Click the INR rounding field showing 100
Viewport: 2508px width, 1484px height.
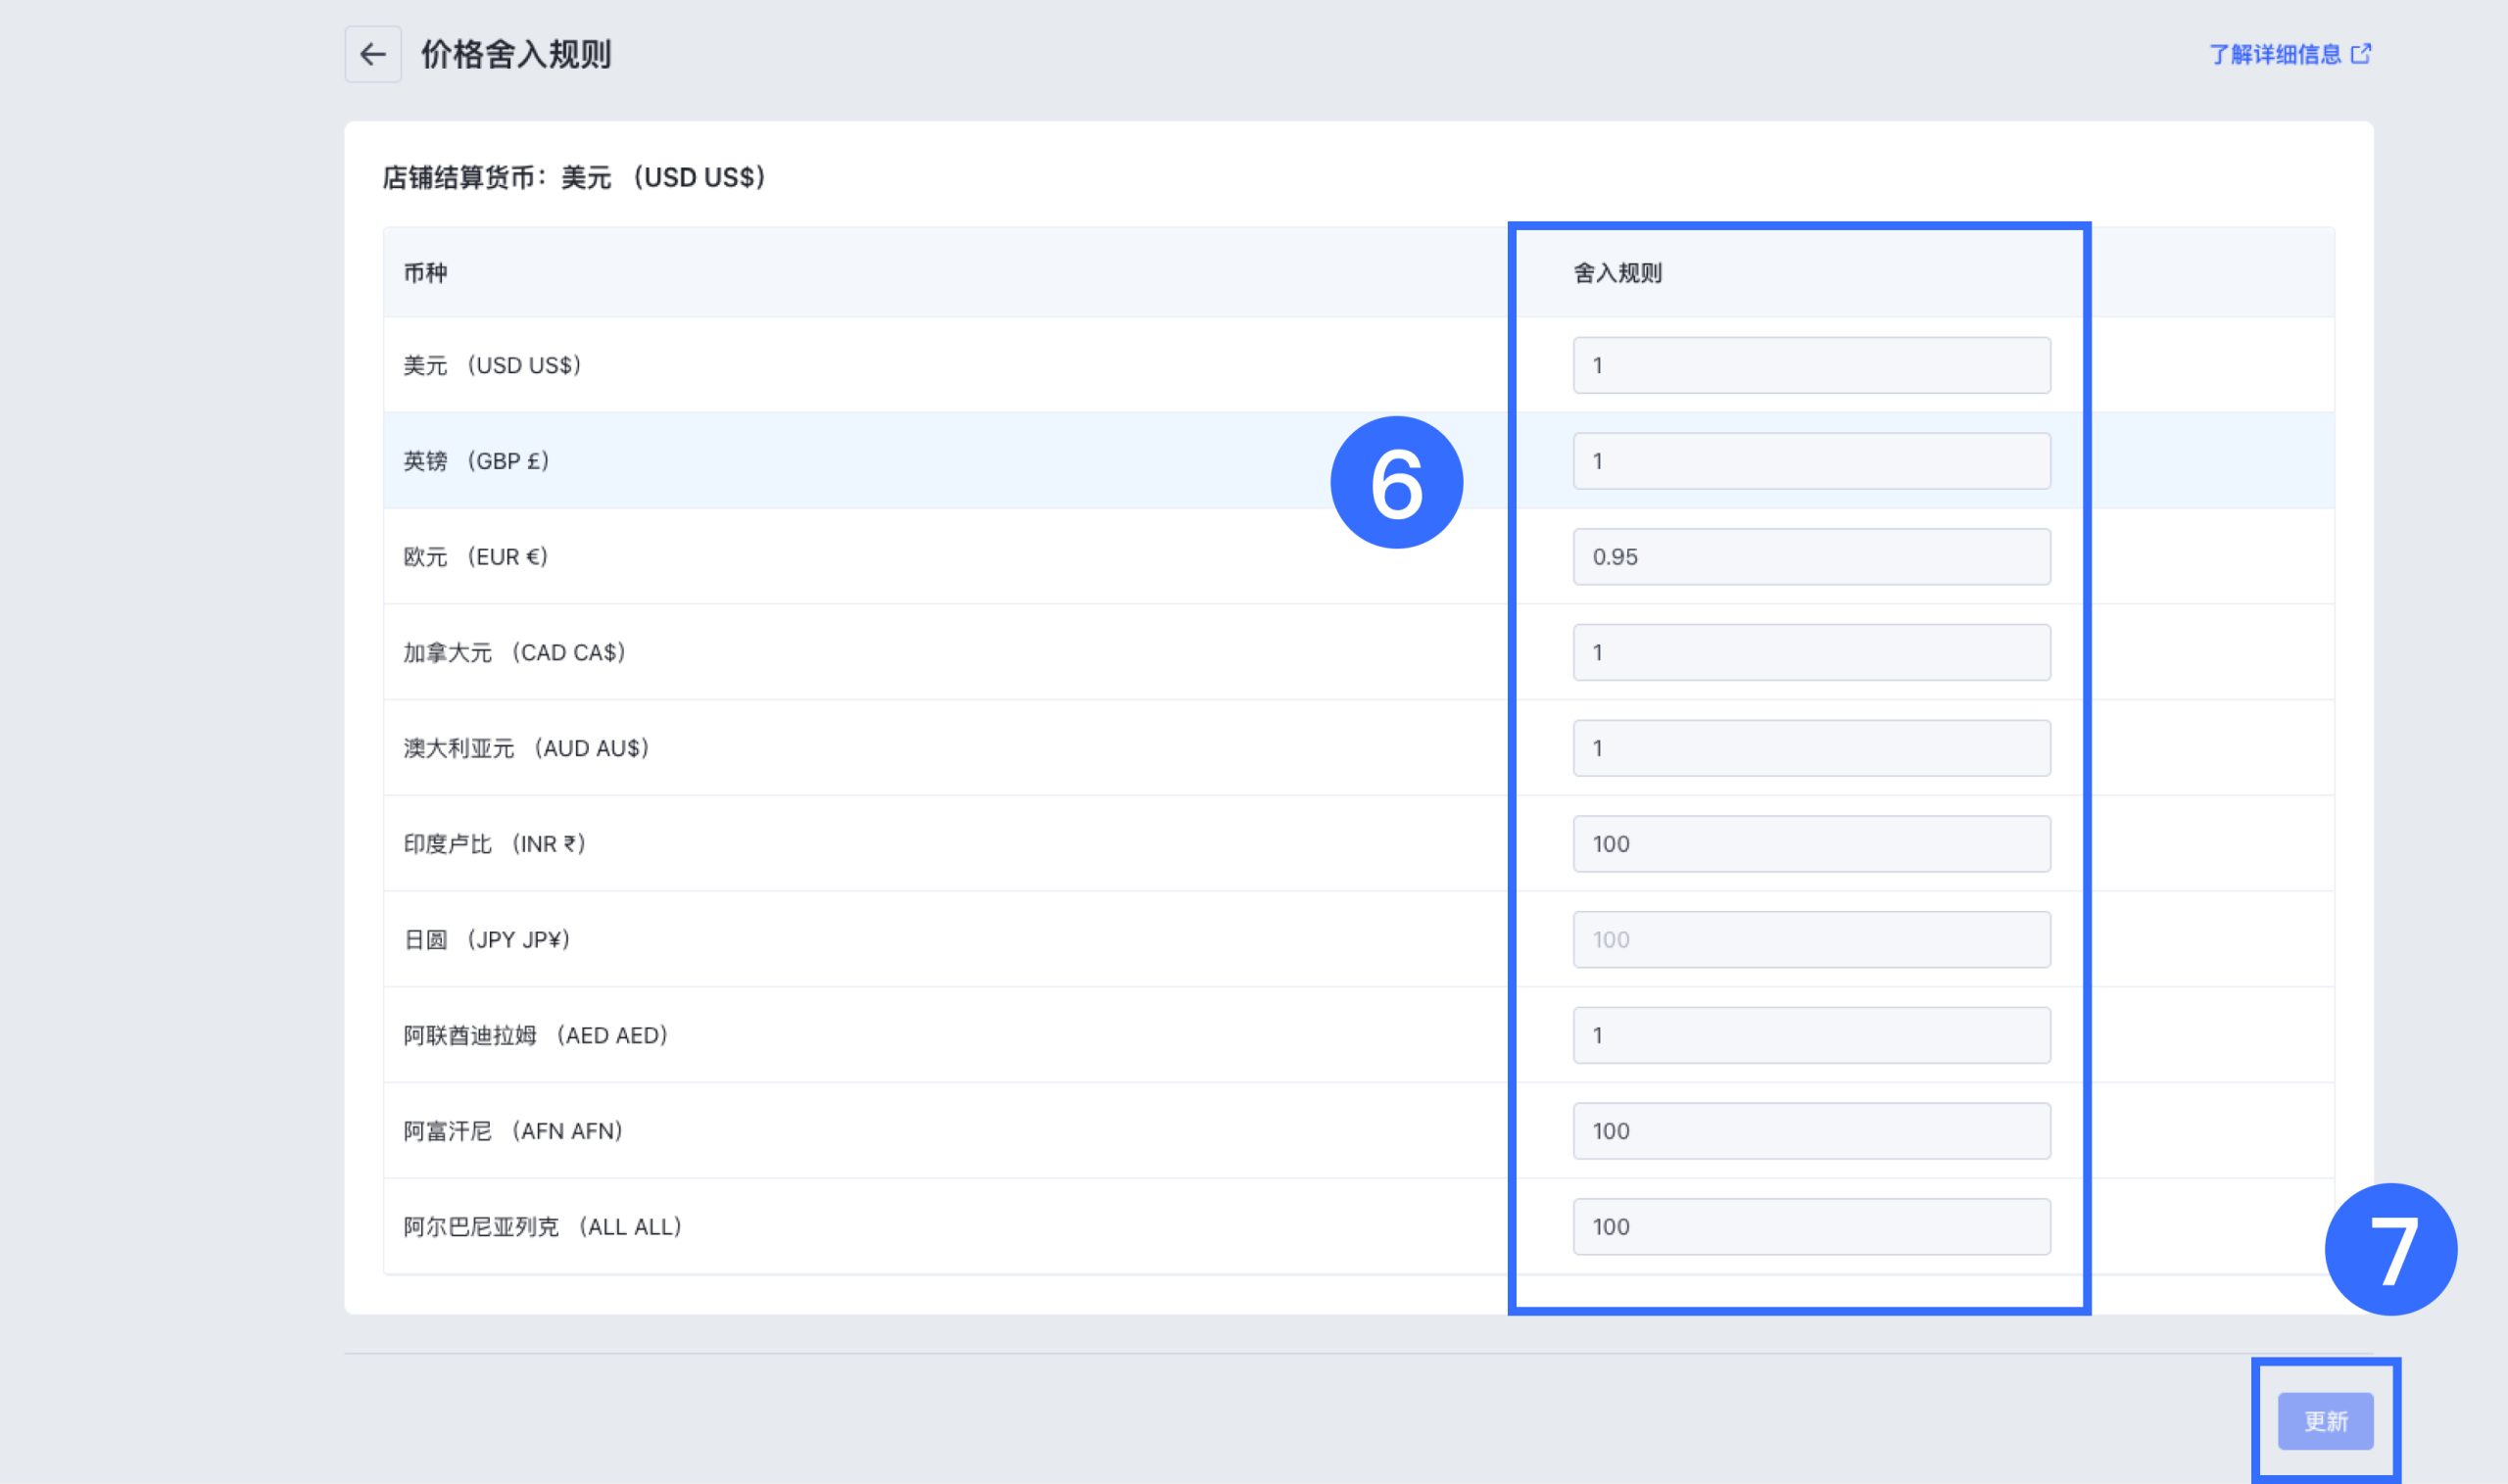[x=1811, y=844]
